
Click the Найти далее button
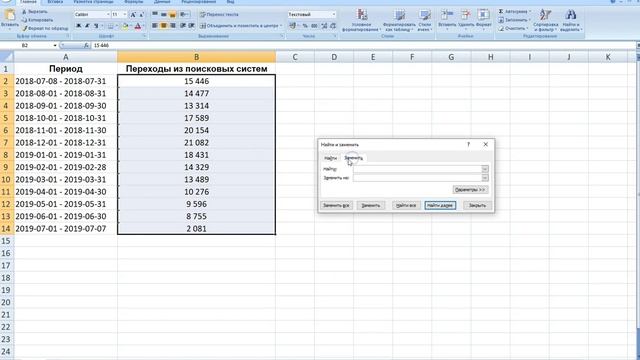click(x=440, y=205)
